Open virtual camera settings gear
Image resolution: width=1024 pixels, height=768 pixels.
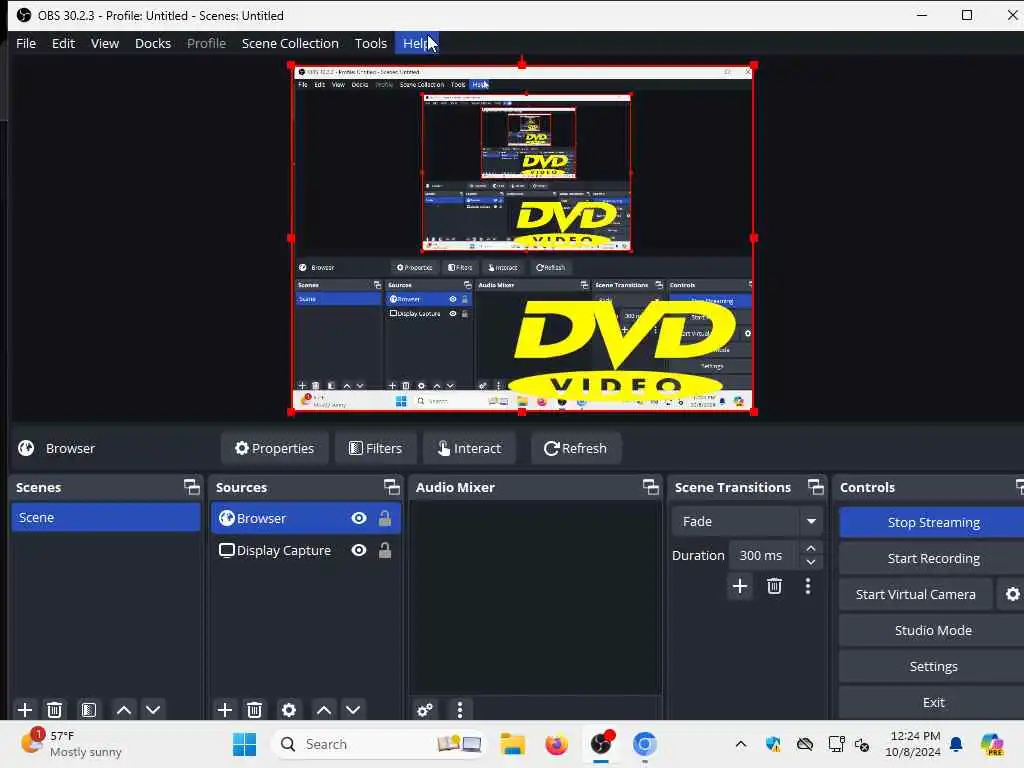(x=1012, y=594)
